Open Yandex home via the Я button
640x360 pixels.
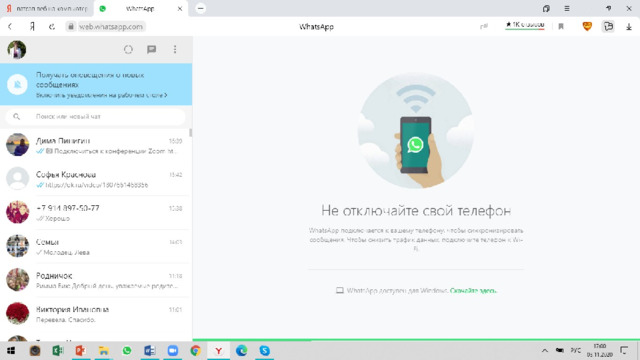32,27
